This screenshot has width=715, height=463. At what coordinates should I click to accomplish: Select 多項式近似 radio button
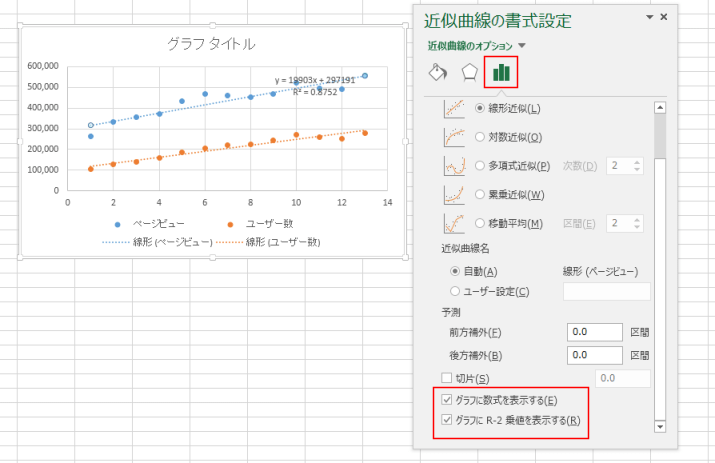[479, 166]
